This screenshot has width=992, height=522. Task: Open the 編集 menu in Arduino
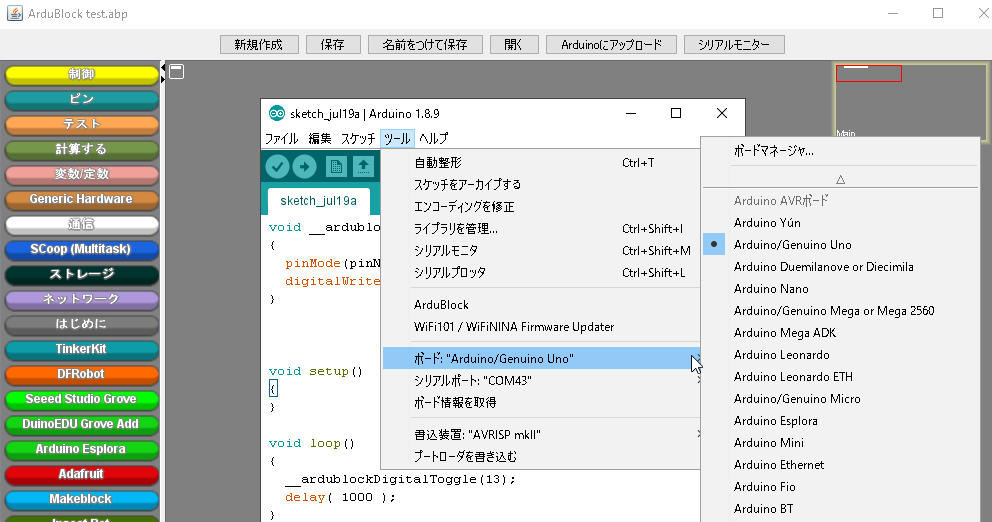click(319, 138)
